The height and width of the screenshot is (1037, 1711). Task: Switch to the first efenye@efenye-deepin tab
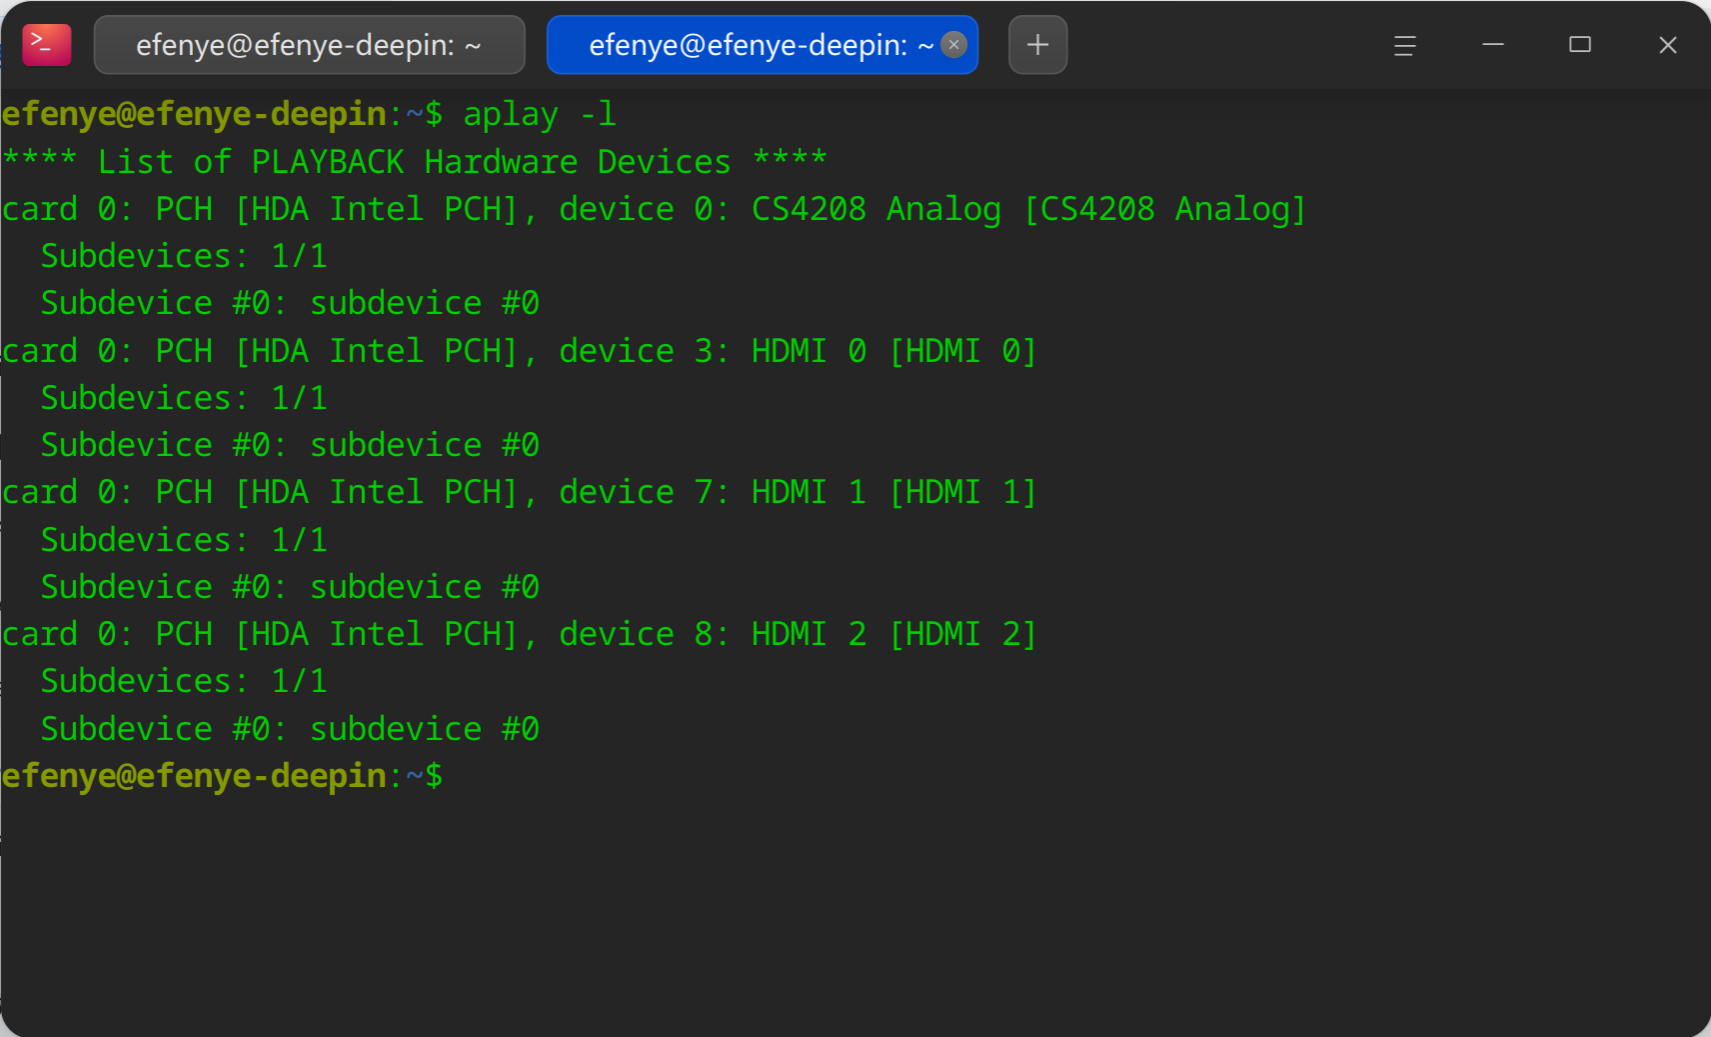coord(309,45)
